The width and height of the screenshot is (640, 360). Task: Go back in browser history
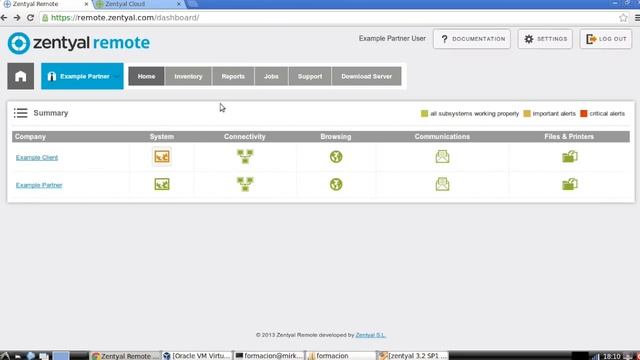4,18
